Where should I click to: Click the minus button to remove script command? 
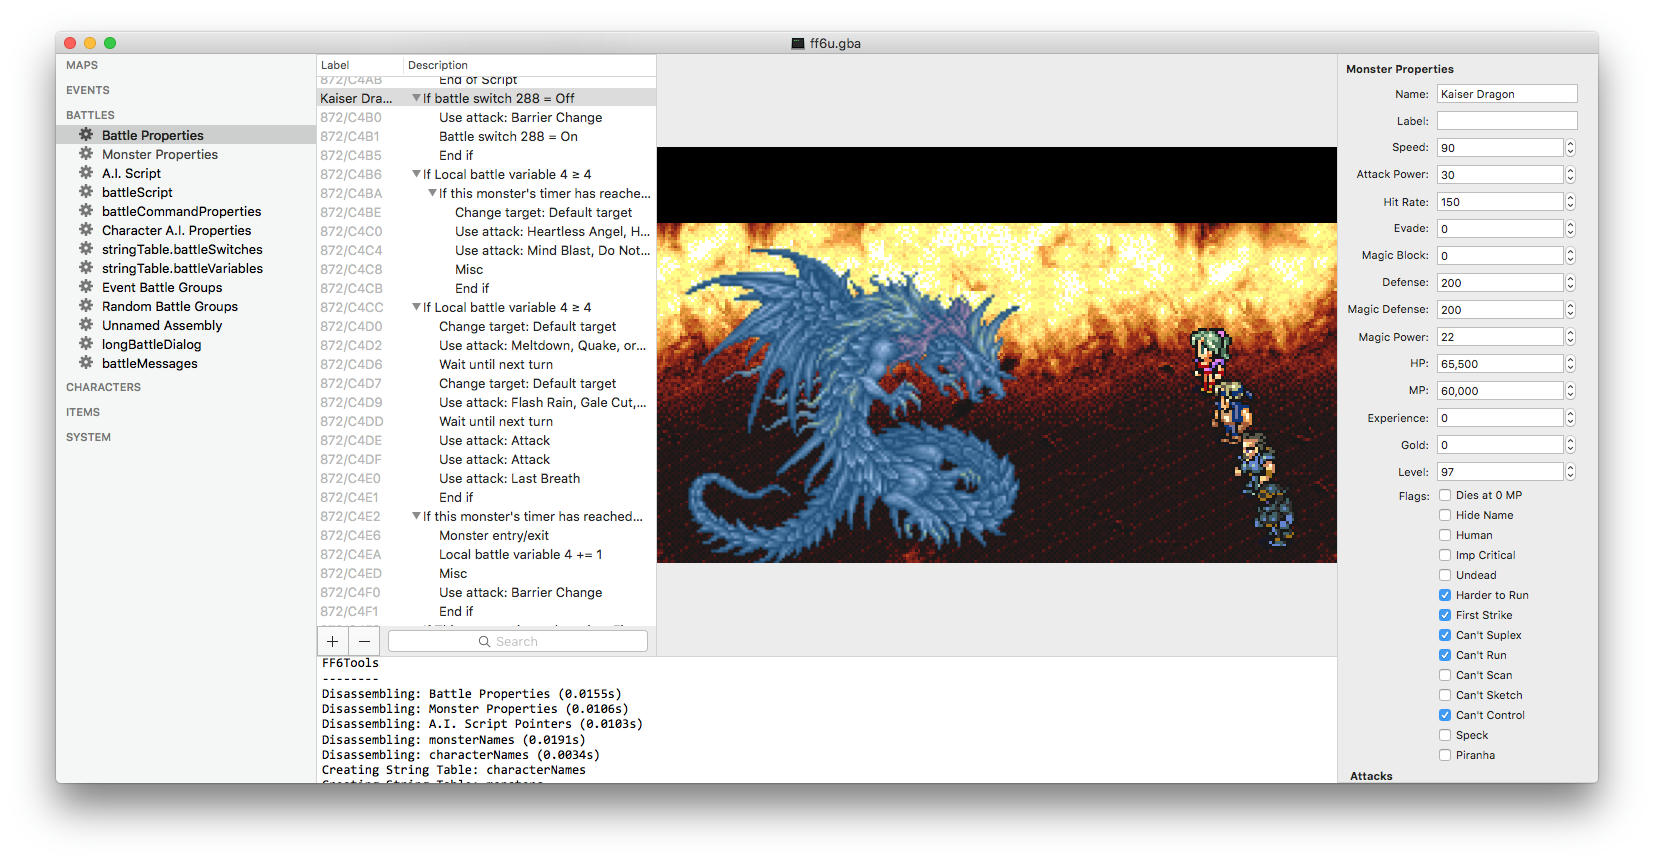tap(364, 641)
